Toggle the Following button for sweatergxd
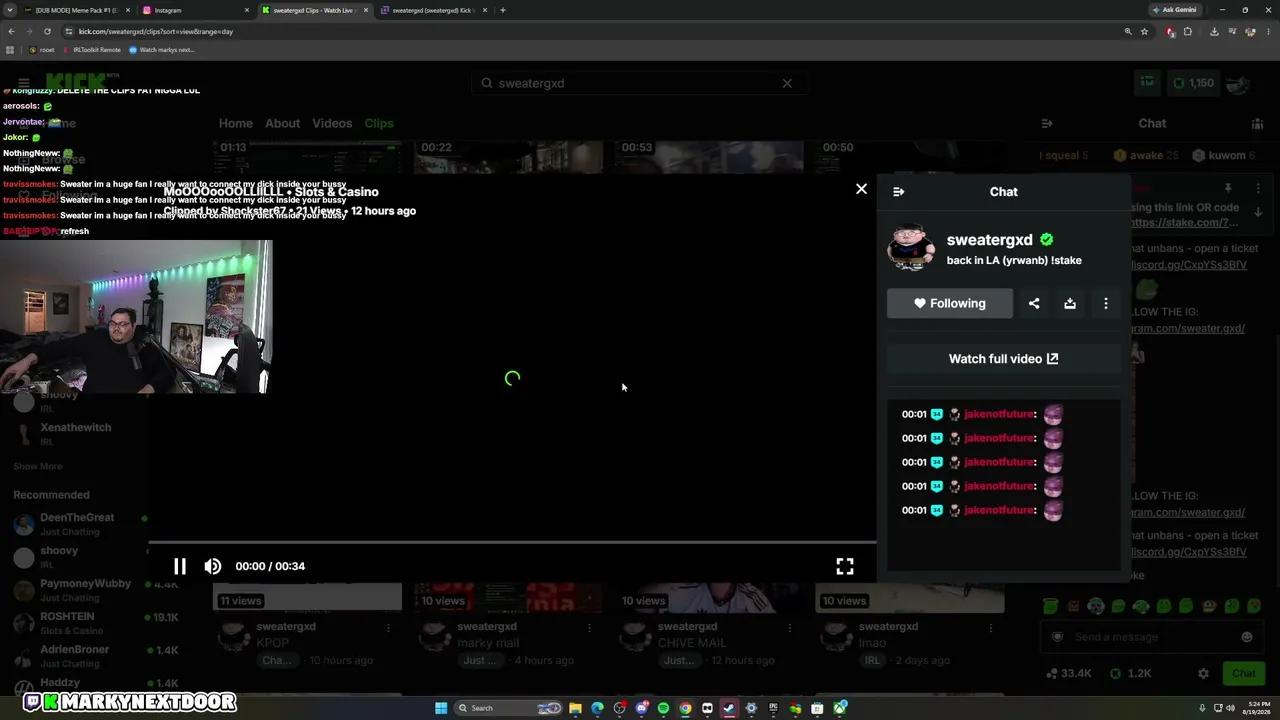This screenshot has height=720, width=1280. [949, 303]
